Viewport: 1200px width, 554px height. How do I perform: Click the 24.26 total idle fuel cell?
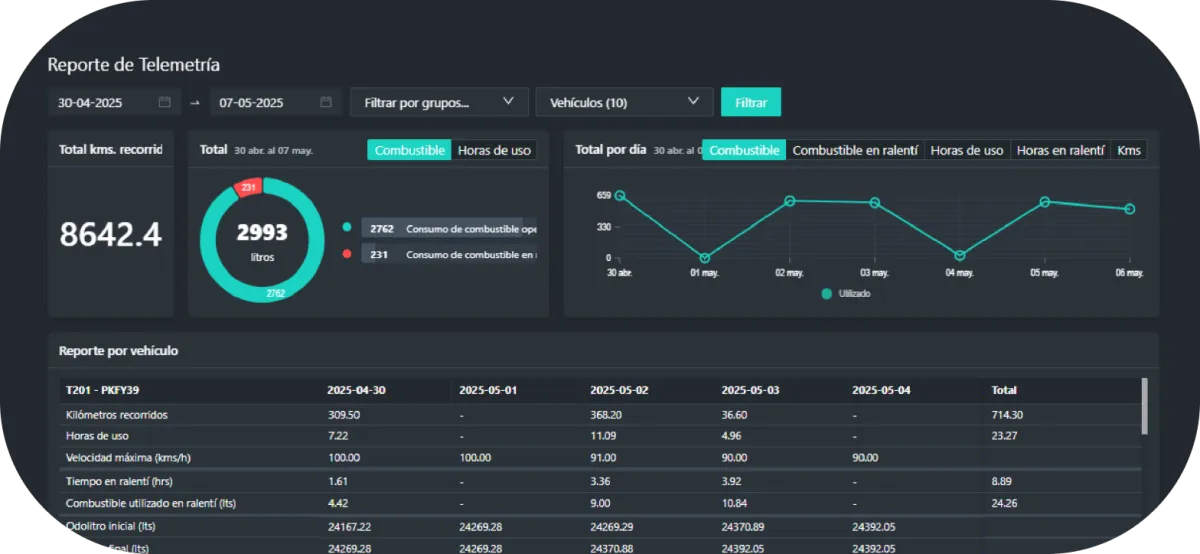(1004, 503)
